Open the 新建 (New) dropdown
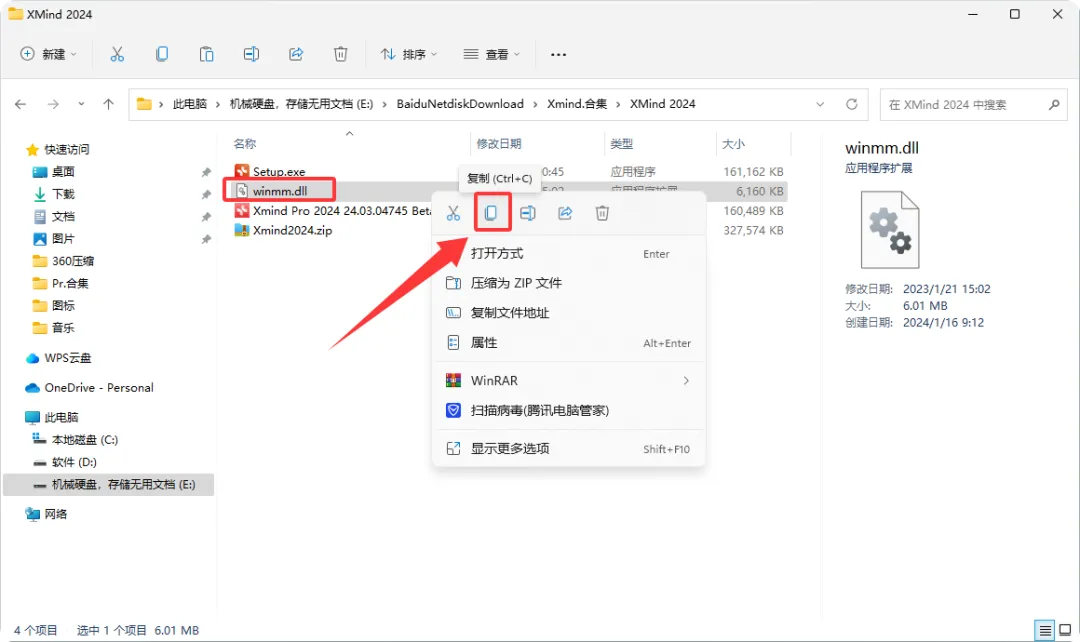The width and height of the screenshot is (1080, 642). click(x=48, y=54)
